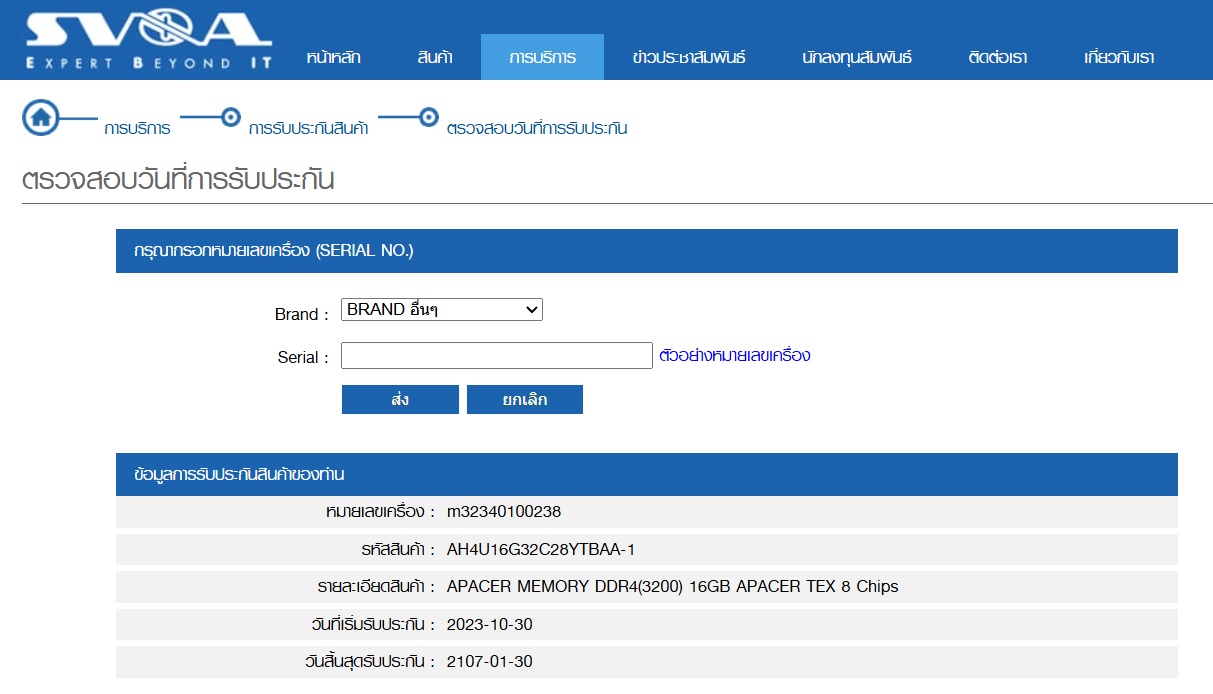
Task: Open the ตัวอย่างหมายเลขเครื่อง example link
Action: coord(735,355)
